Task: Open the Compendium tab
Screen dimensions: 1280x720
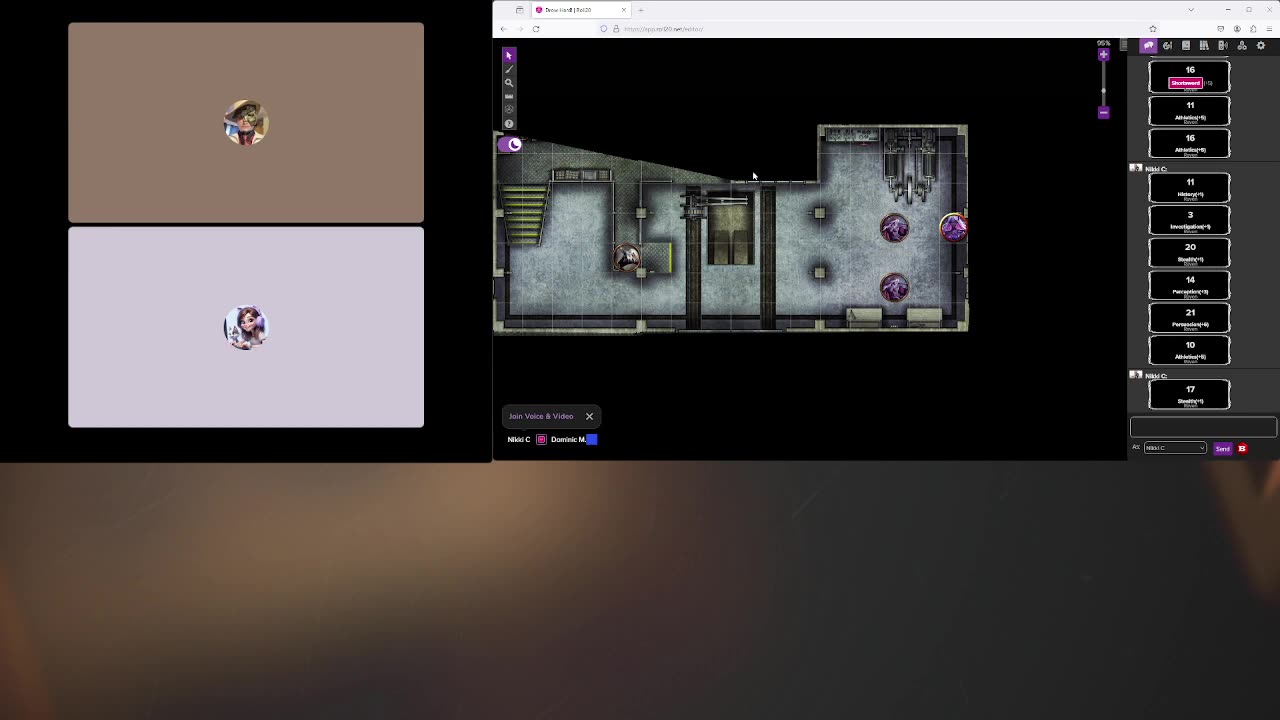Action: coord(1204,45)
